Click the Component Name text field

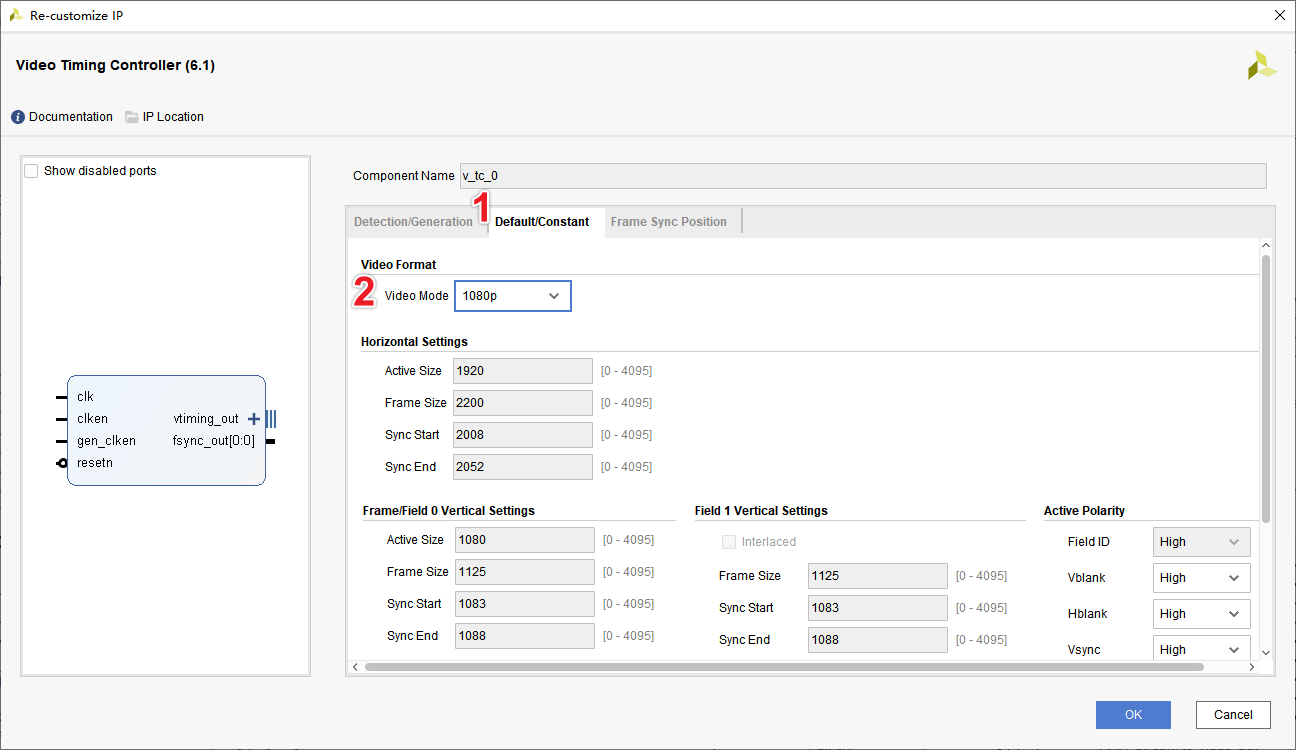pos(862,176)
